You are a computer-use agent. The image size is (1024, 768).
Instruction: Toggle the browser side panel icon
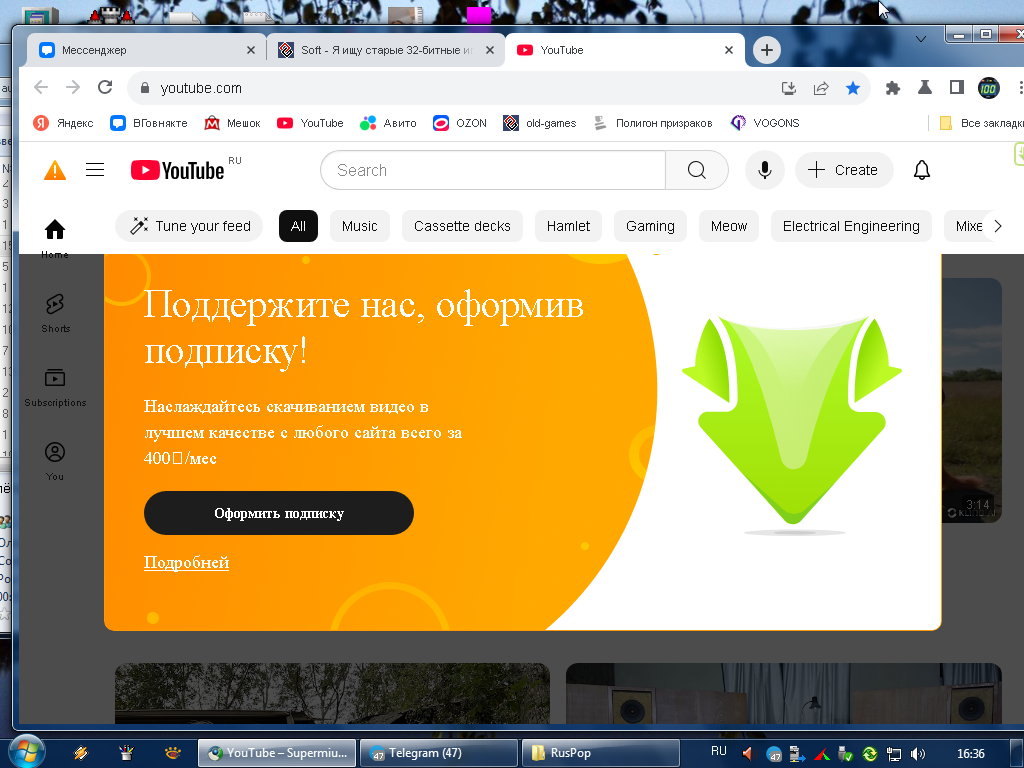pos(957,88)
